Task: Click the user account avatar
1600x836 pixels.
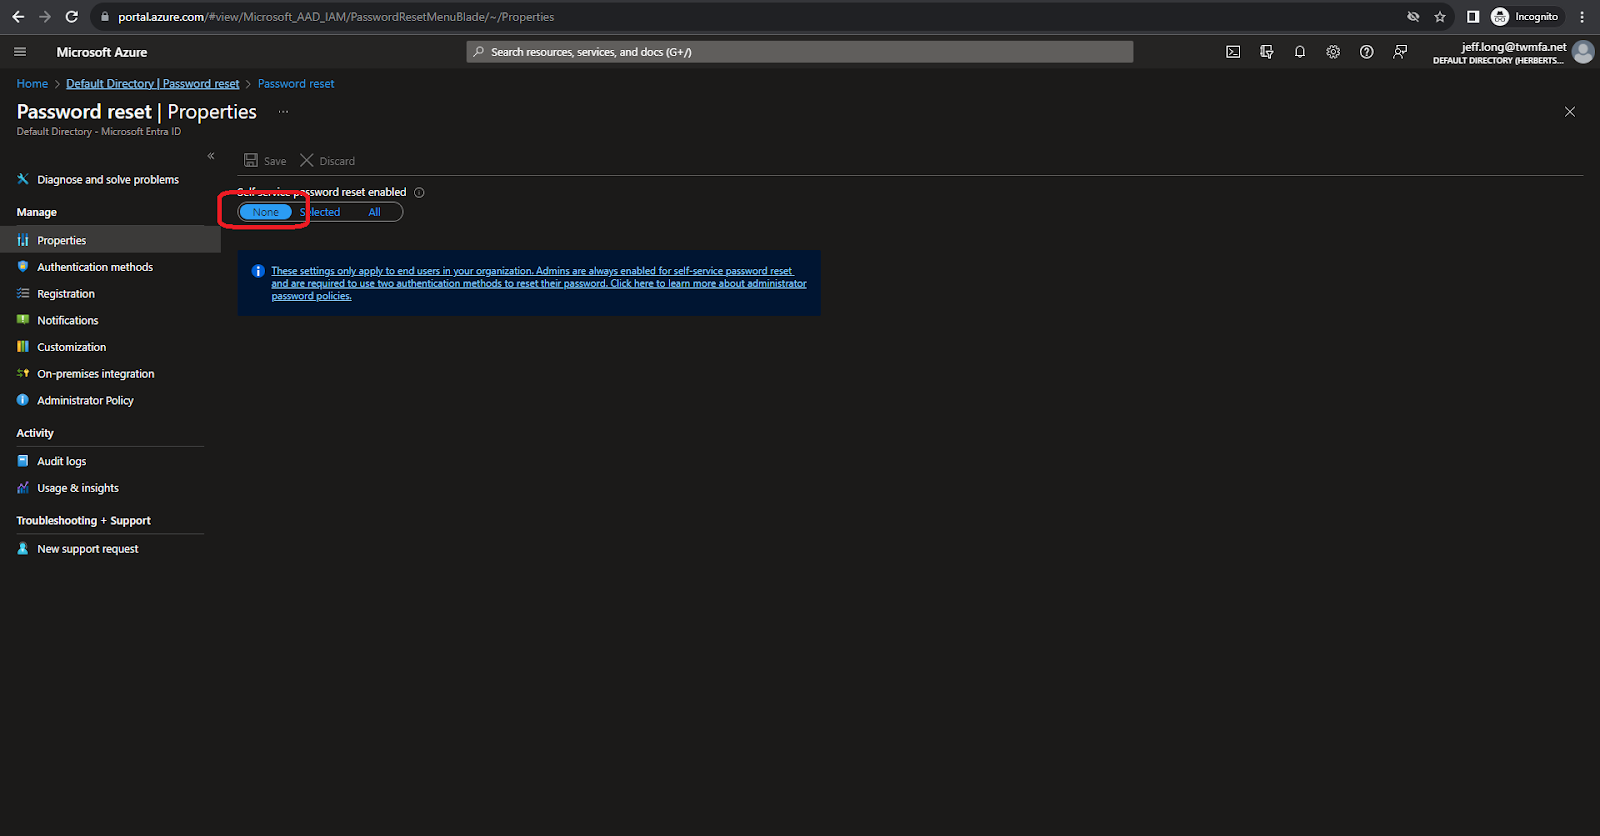Action: pyautogui.click(x=1583, y=52)
